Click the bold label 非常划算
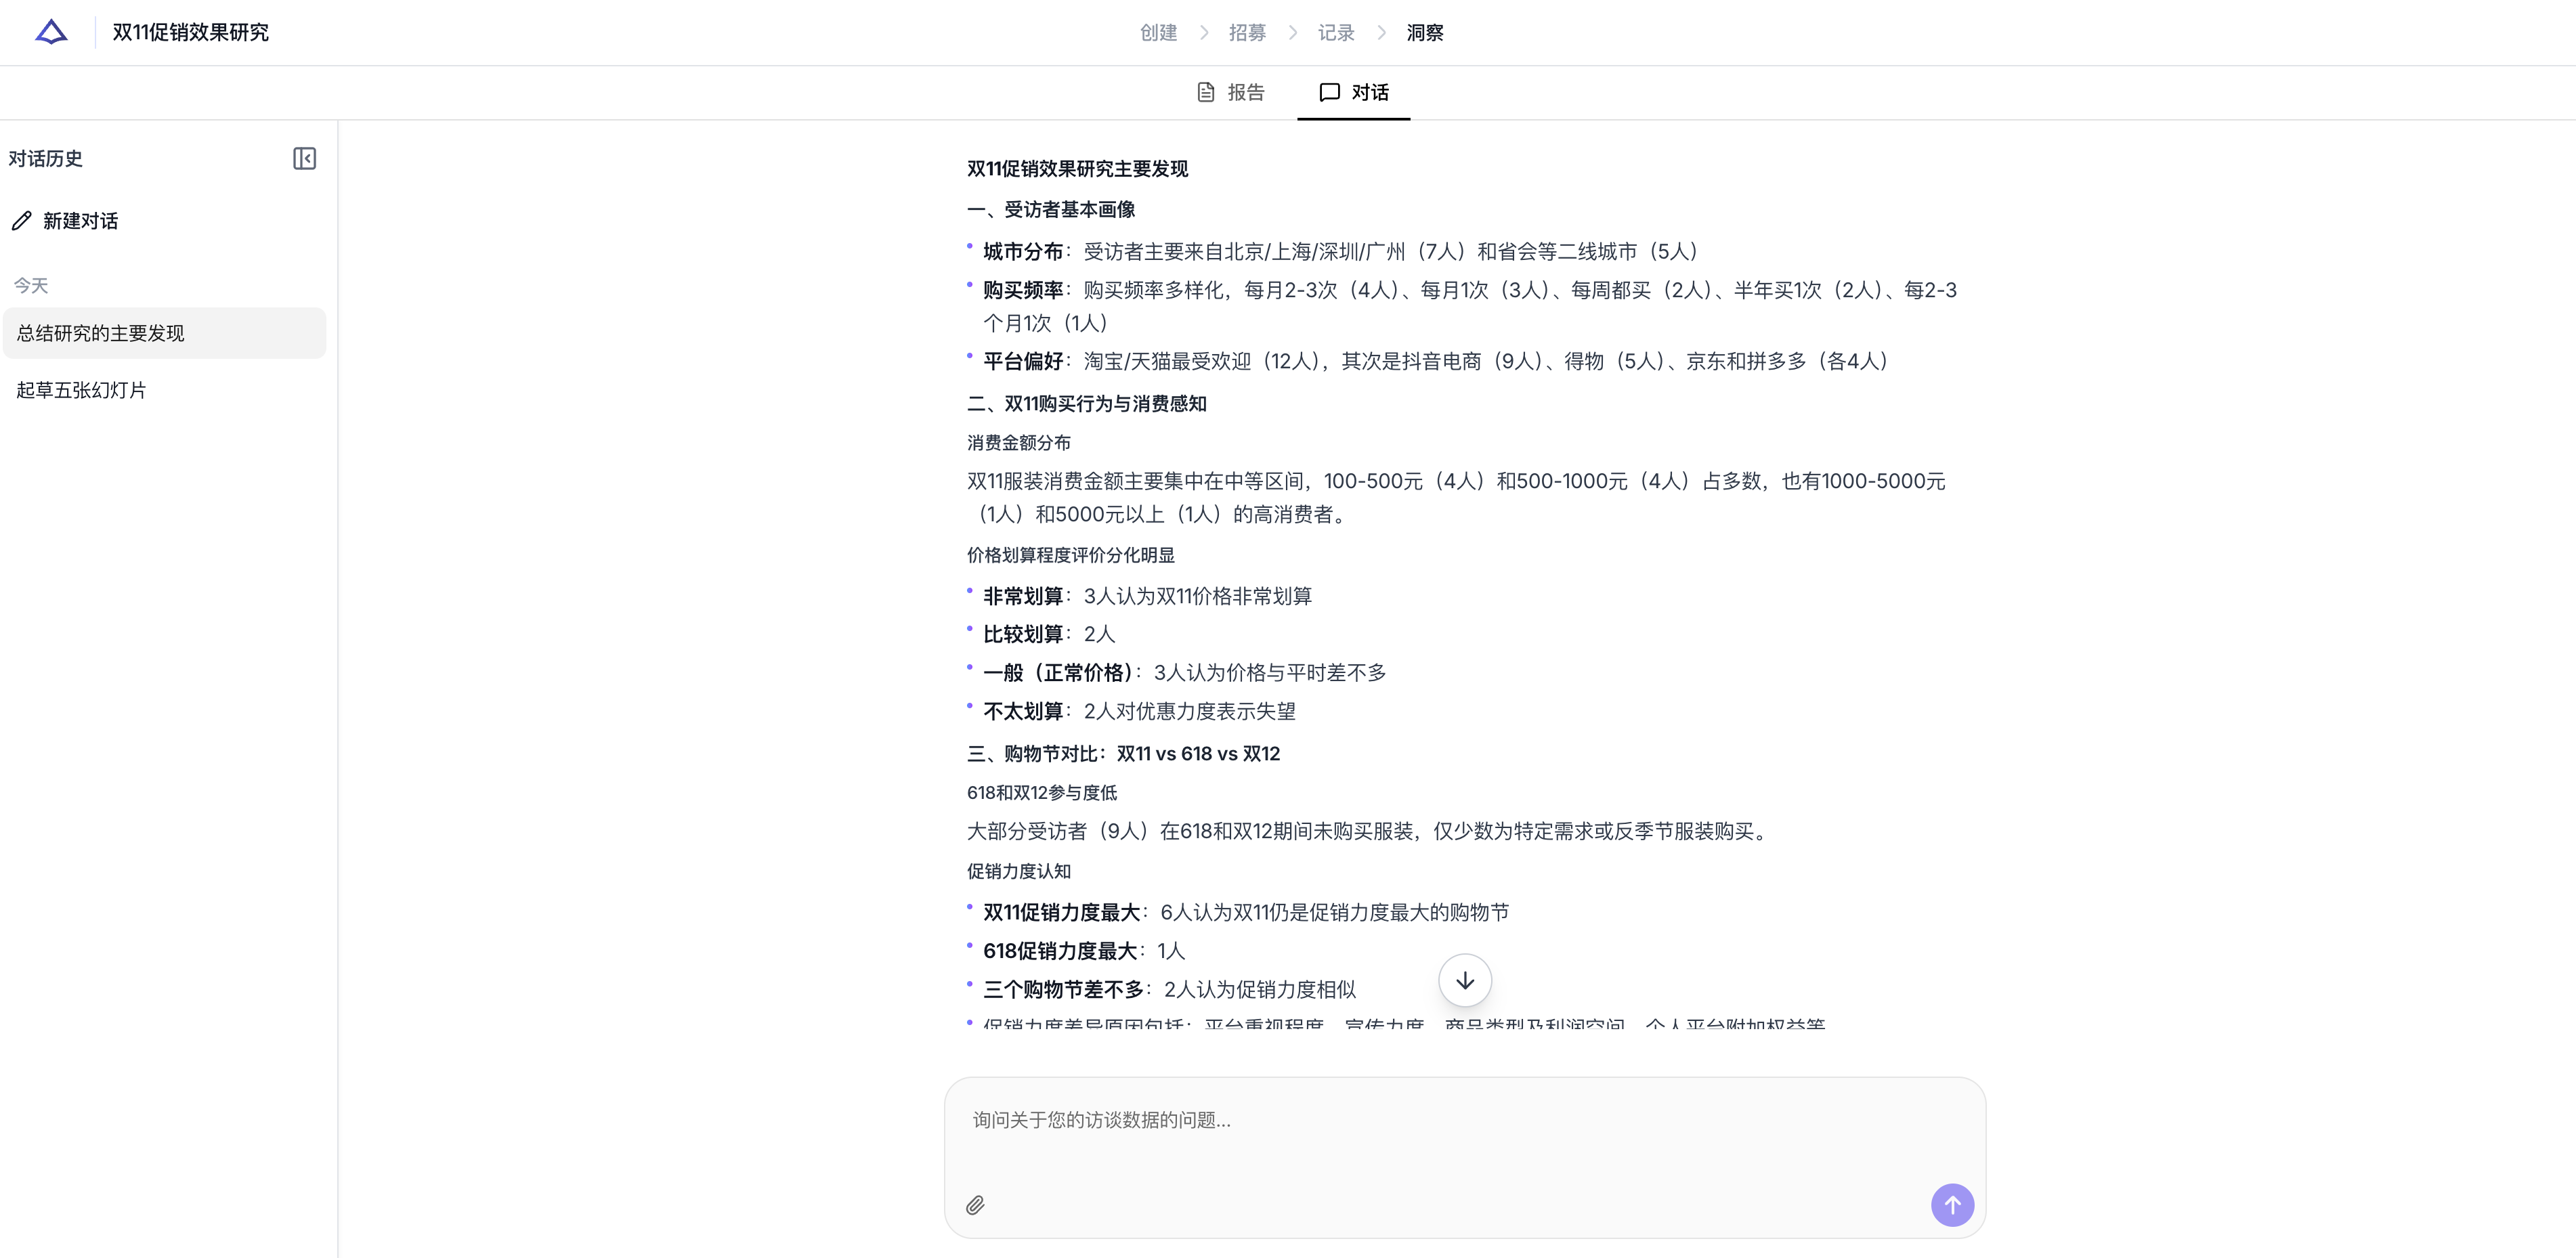Viewport: 2576px width, 1258px height. [x=1023, y=596]
